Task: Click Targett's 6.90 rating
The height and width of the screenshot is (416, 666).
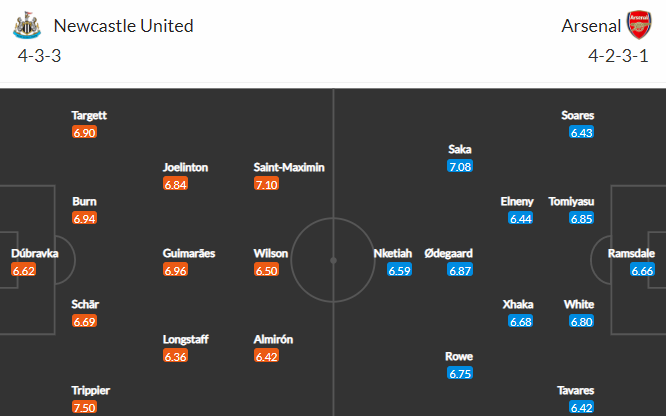Action: point(84,132)
